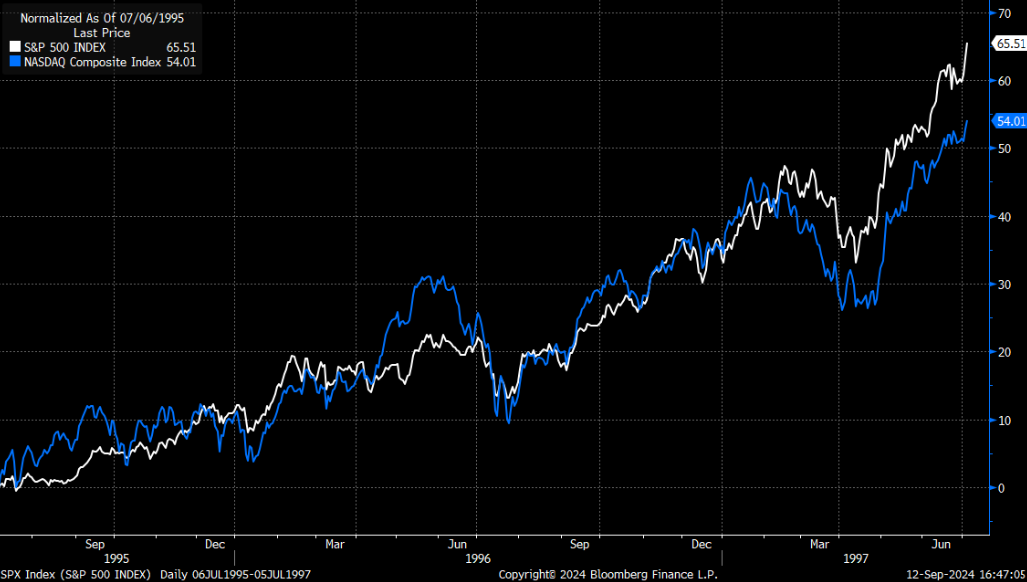Click the 1997 year label on time axis
This screenshot has height=582, width=1027.
click(x=855, y=558)
